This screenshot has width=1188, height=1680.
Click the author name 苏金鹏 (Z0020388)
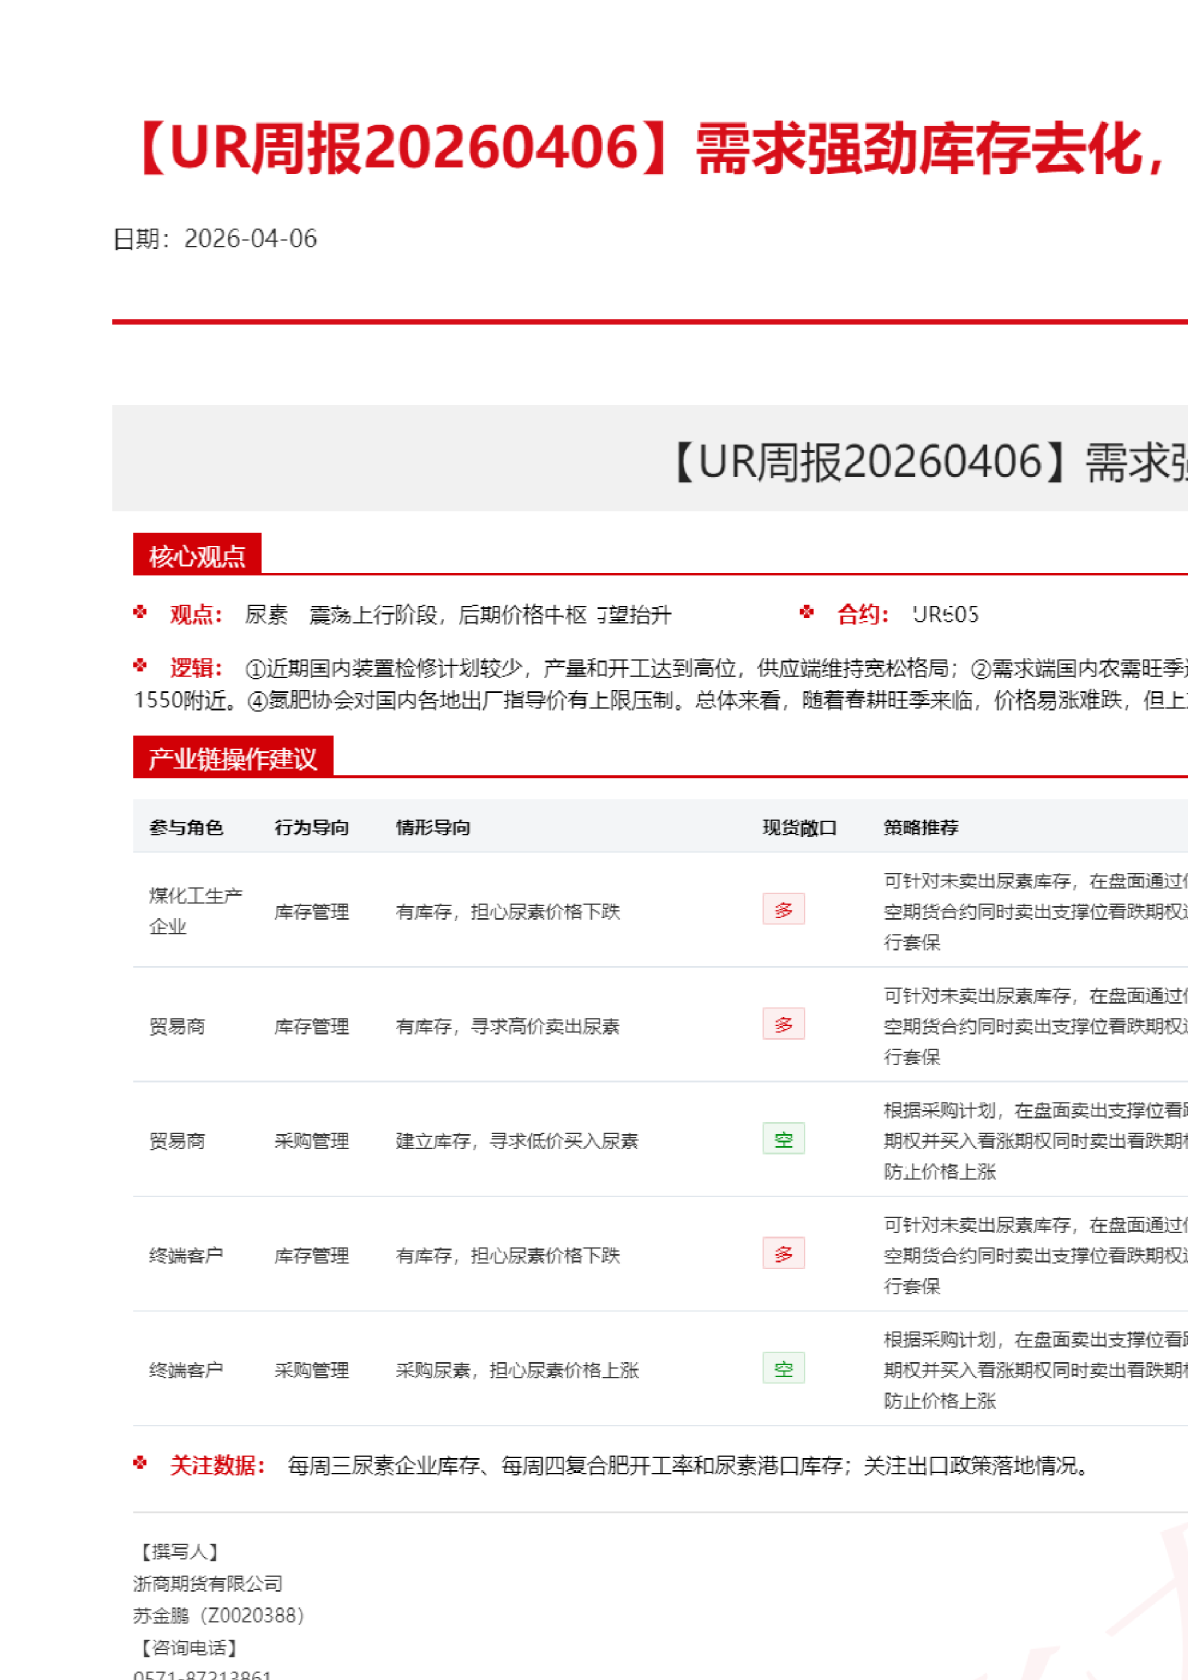(x=219, y=1615)
